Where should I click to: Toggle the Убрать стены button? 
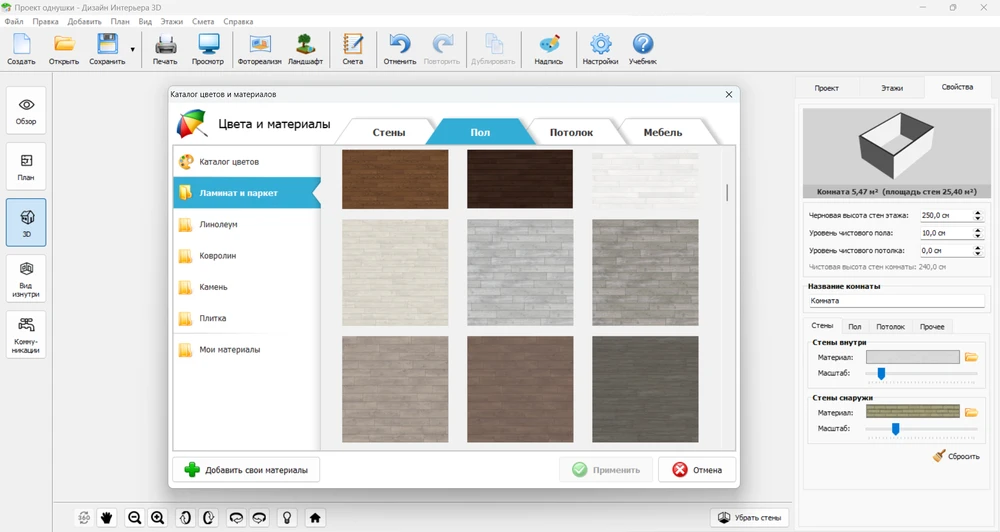click(x=749, y=518)
